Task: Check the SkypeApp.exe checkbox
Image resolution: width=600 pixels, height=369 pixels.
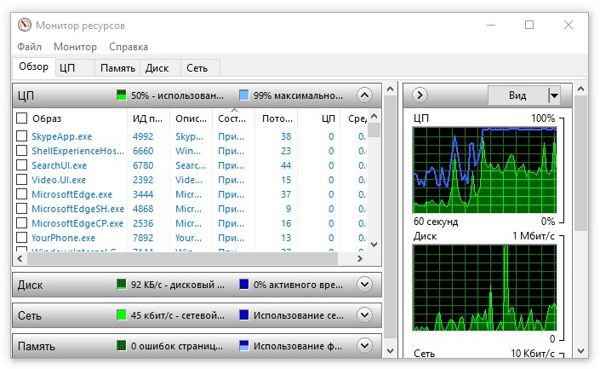Action: click(x=22, y=136)
